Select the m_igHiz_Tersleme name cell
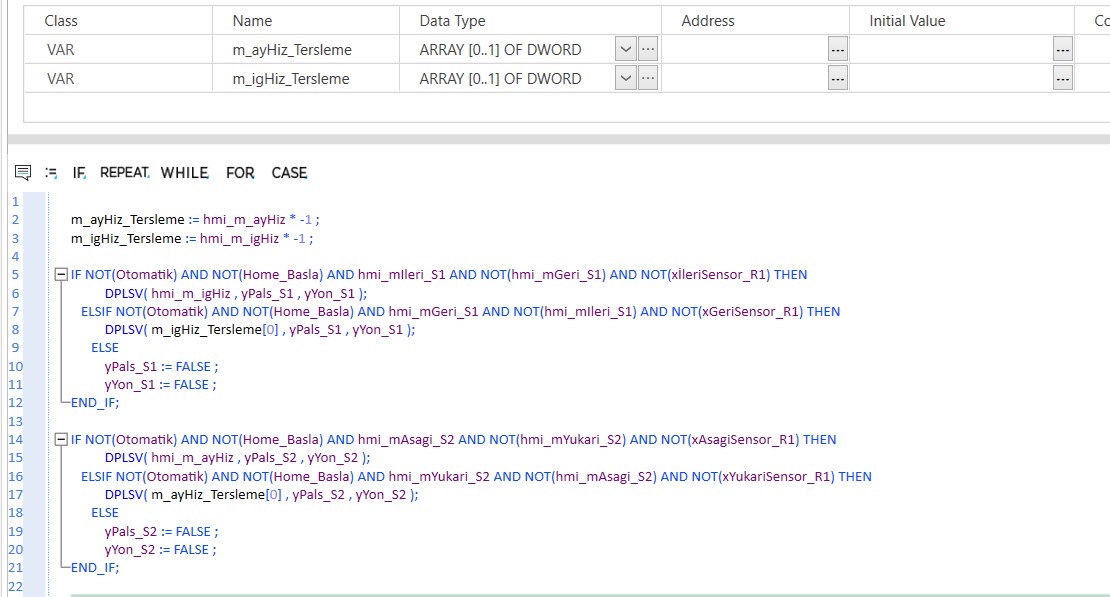 pyautogui.click(x=306, y=78)
